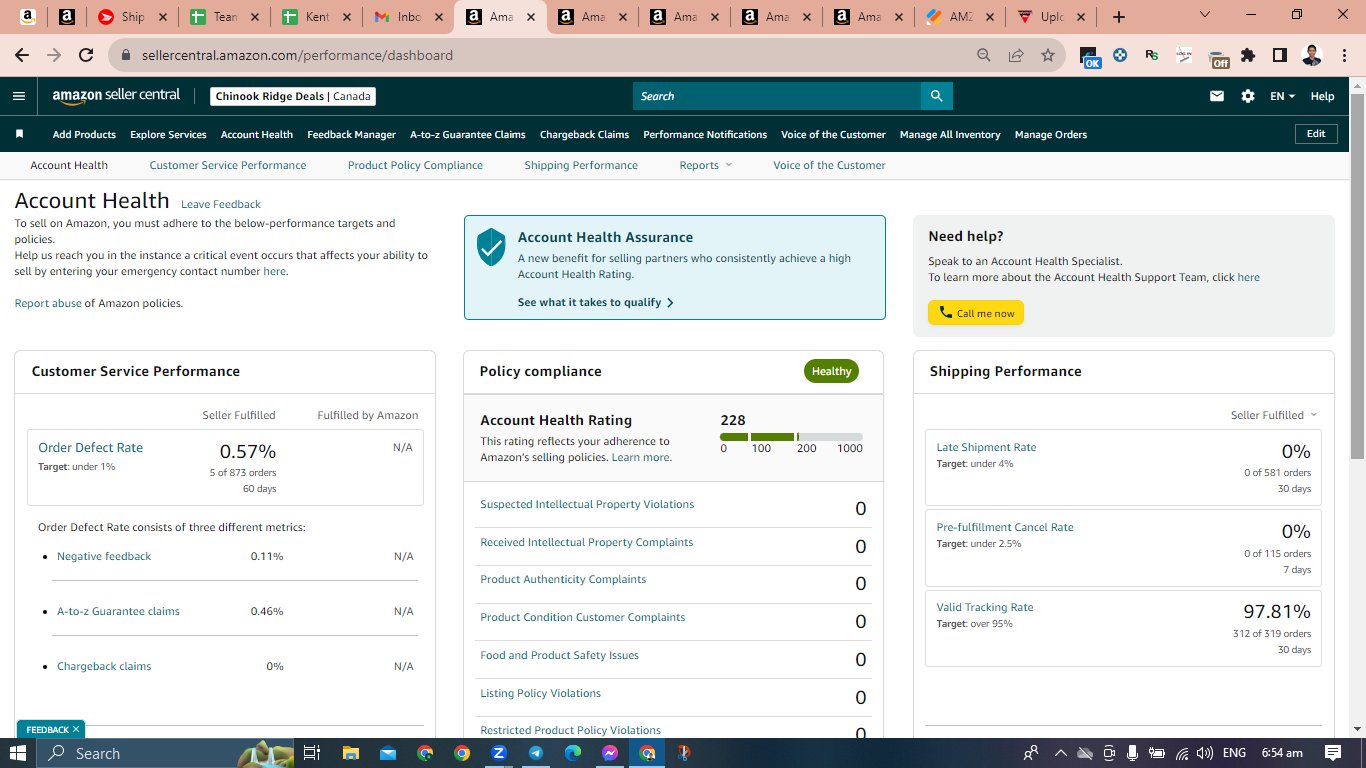The width and height of the screenshot is (1366, 768).
Task: Toggle the browser side panel icon
Action: (x=1279, y=55)
